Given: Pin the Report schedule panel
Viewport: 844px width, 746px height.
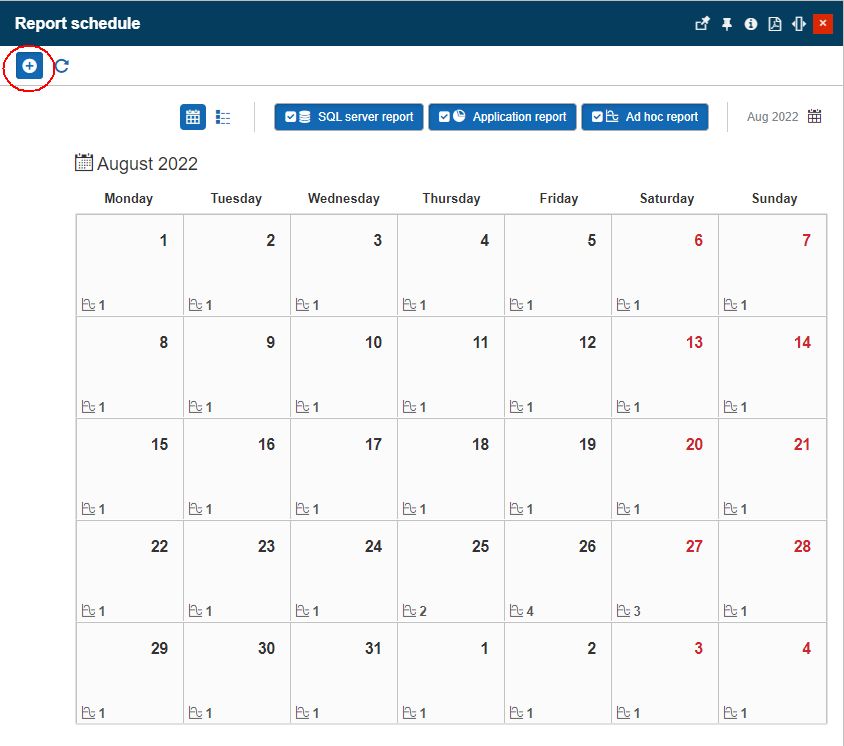Looking at the screenshot, I should 727,24.
